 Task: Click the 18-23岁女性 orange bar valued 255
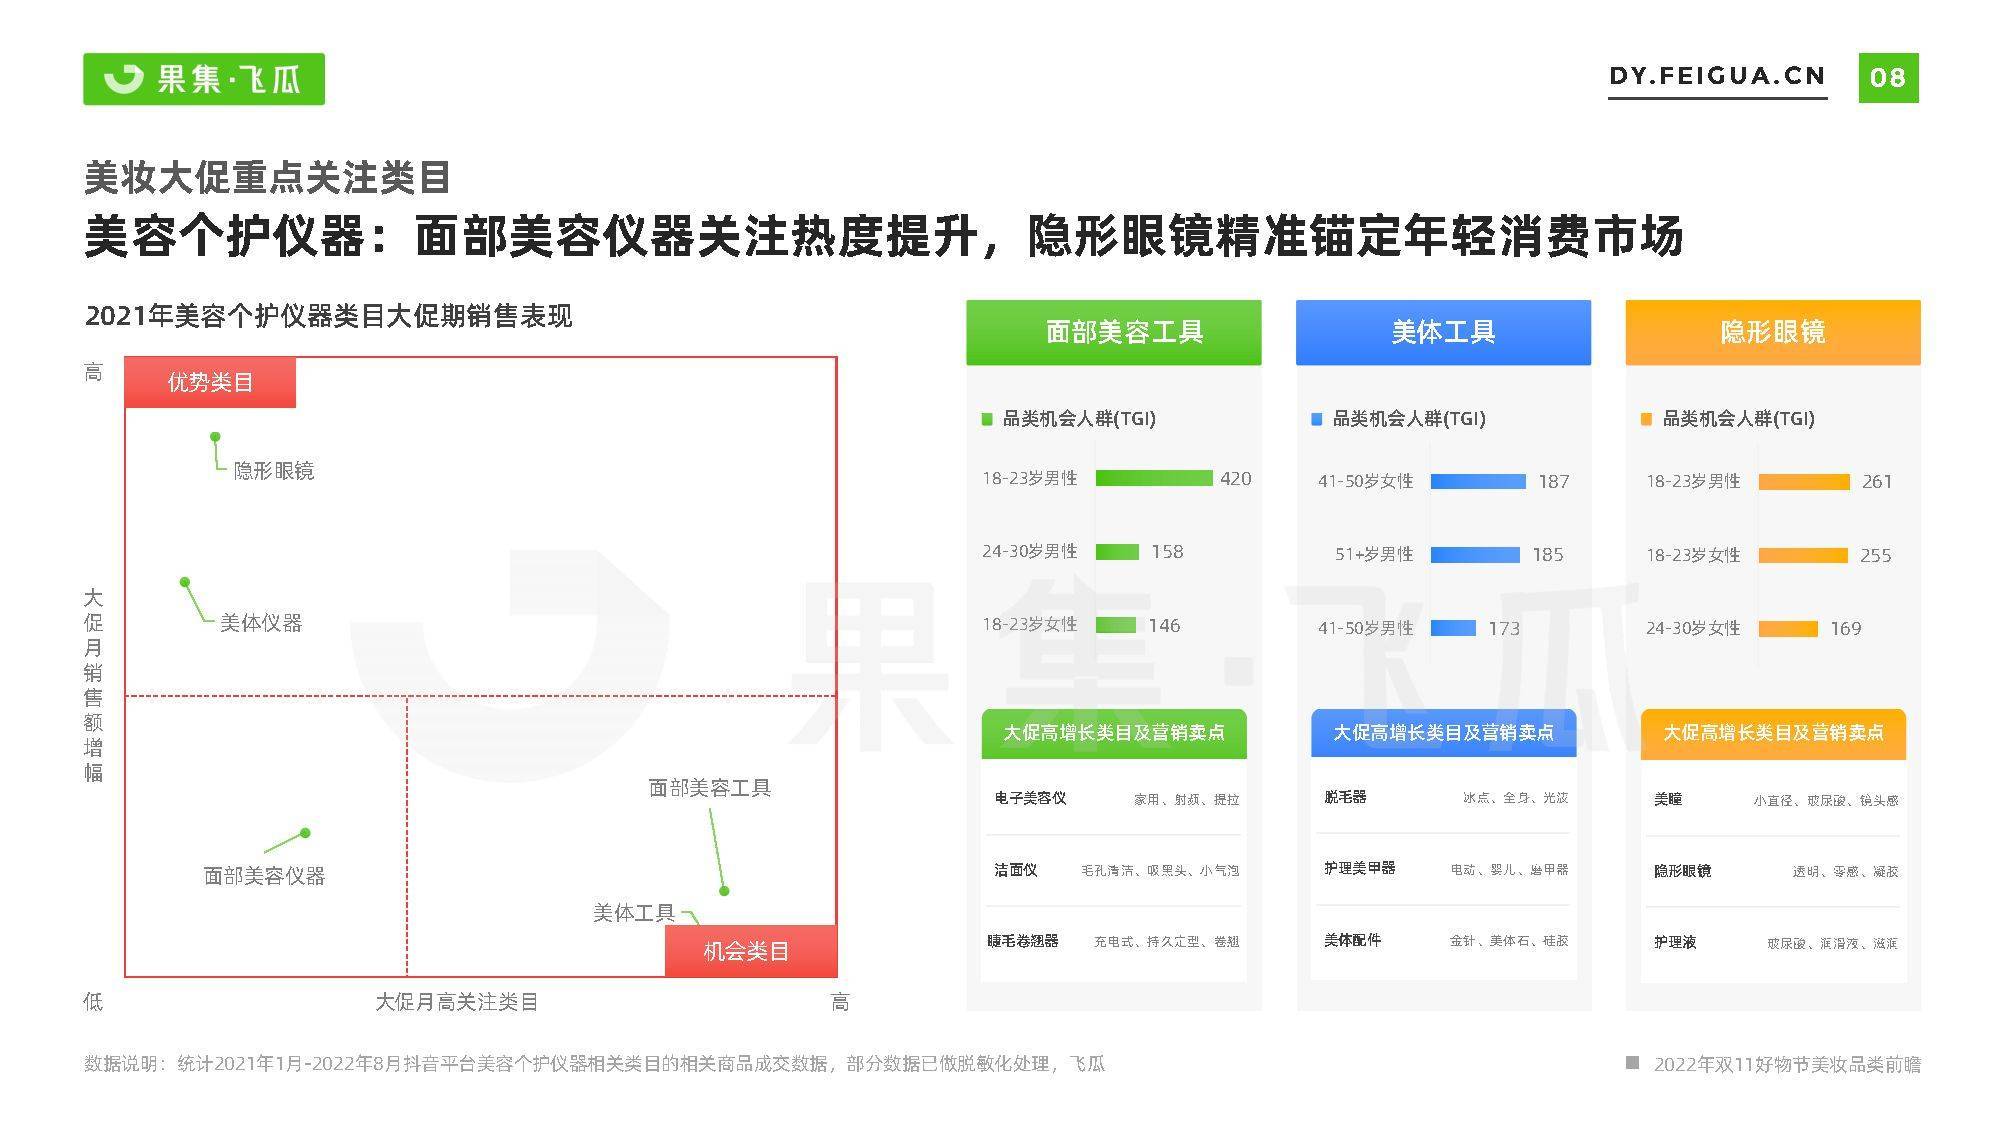click(x=1803, y=555)
